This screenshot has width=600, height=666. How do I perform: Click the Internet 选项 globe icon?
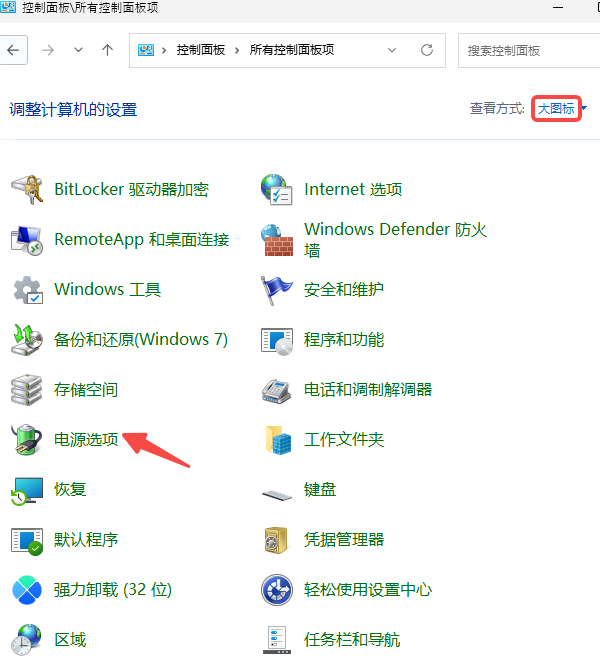click(x=277, y=189)
